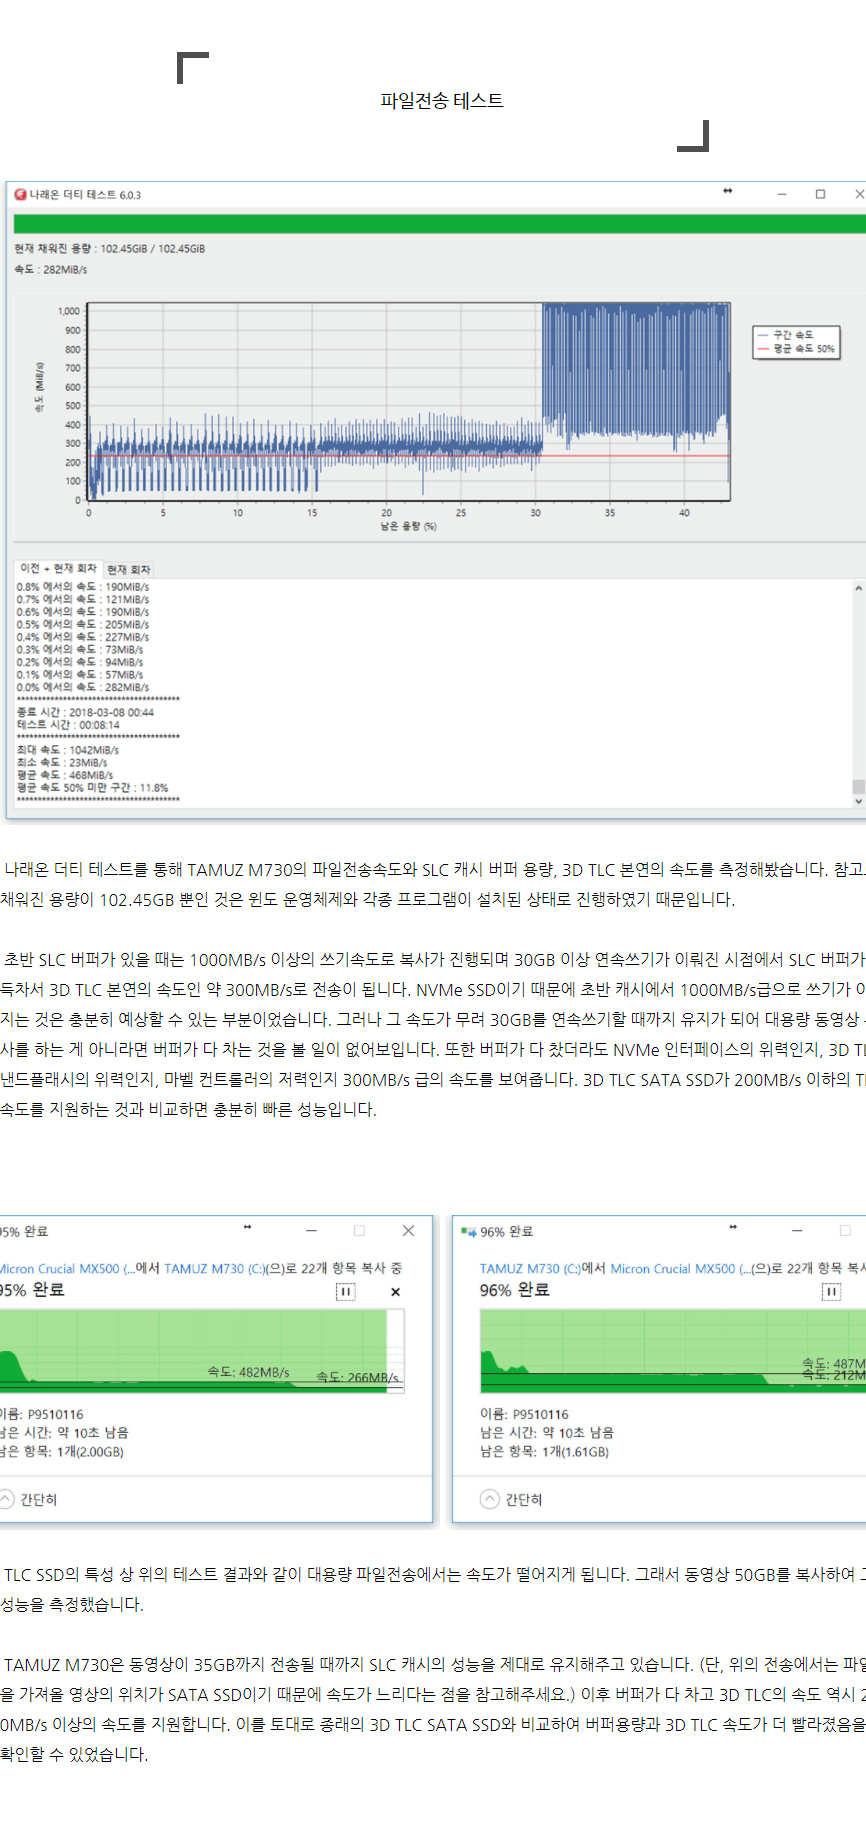Click the green Dirty Test progress bar
866x1846 pixels.
click(438, 224)
